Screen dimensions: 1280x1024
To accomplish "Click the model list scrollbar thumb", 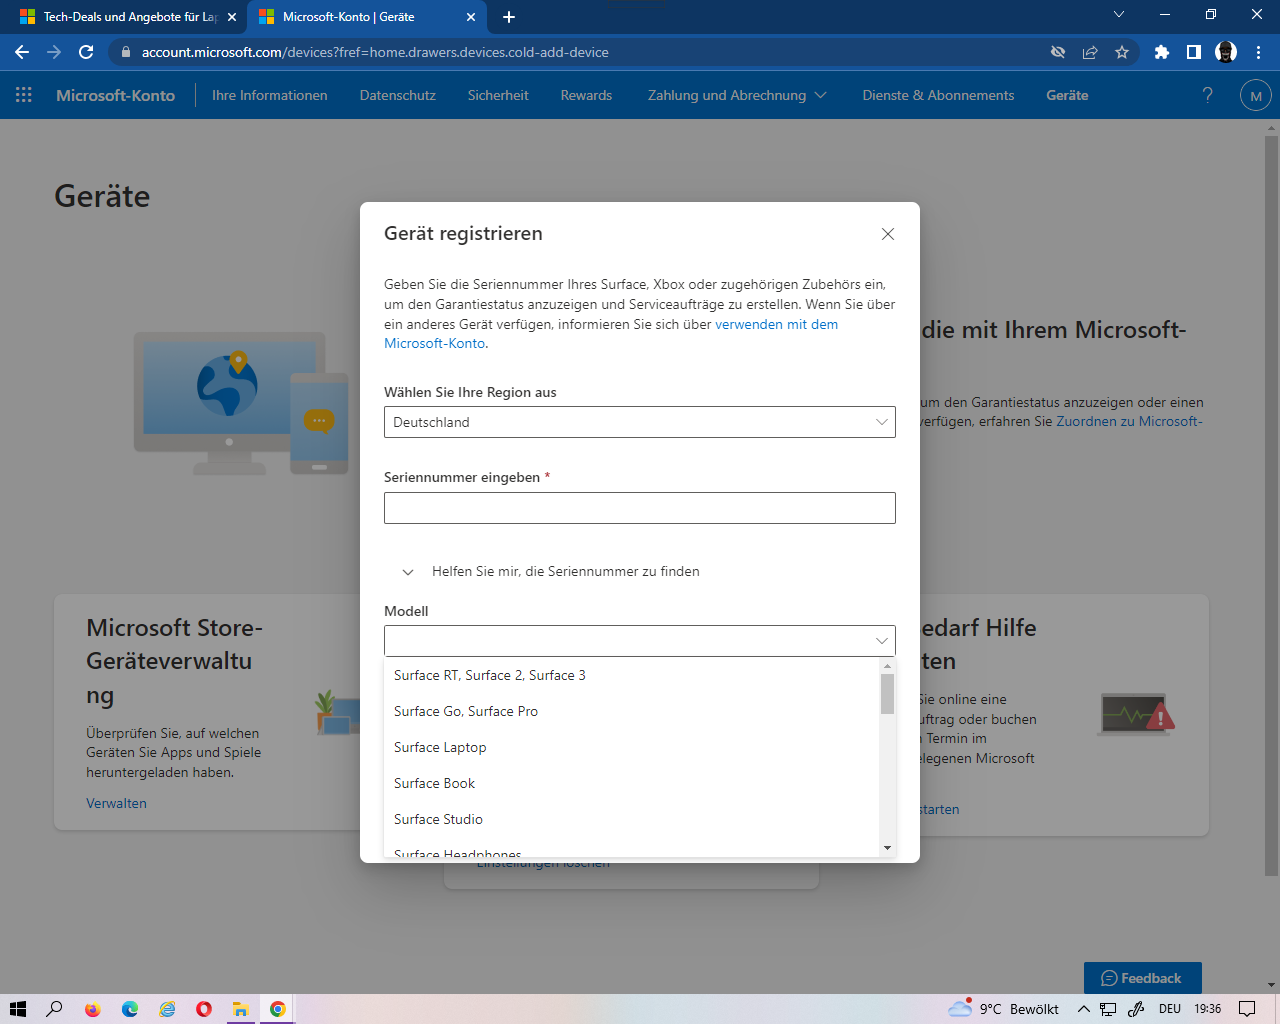I will pyautogui.click(x=887, y=694).
